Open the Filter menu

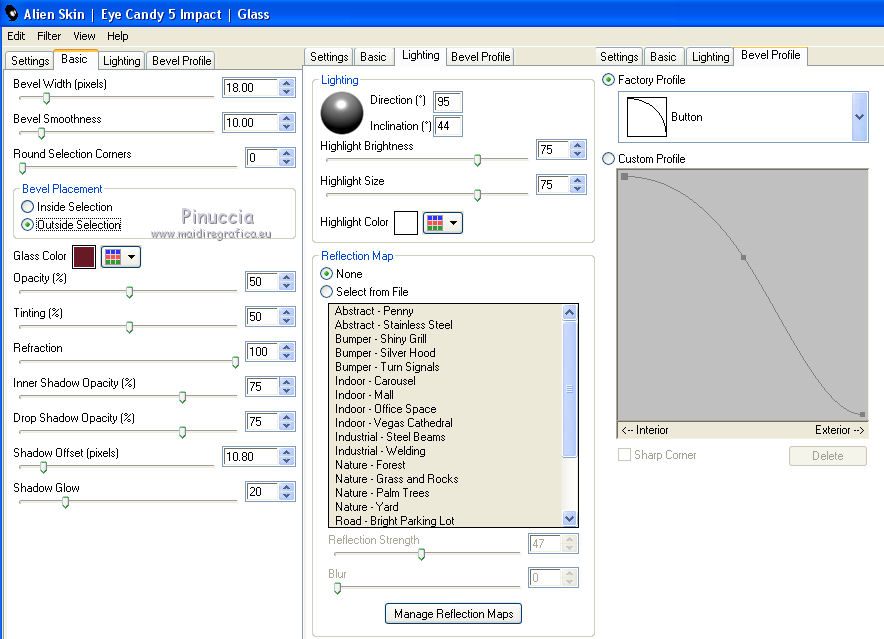click(x=49, y=36)
